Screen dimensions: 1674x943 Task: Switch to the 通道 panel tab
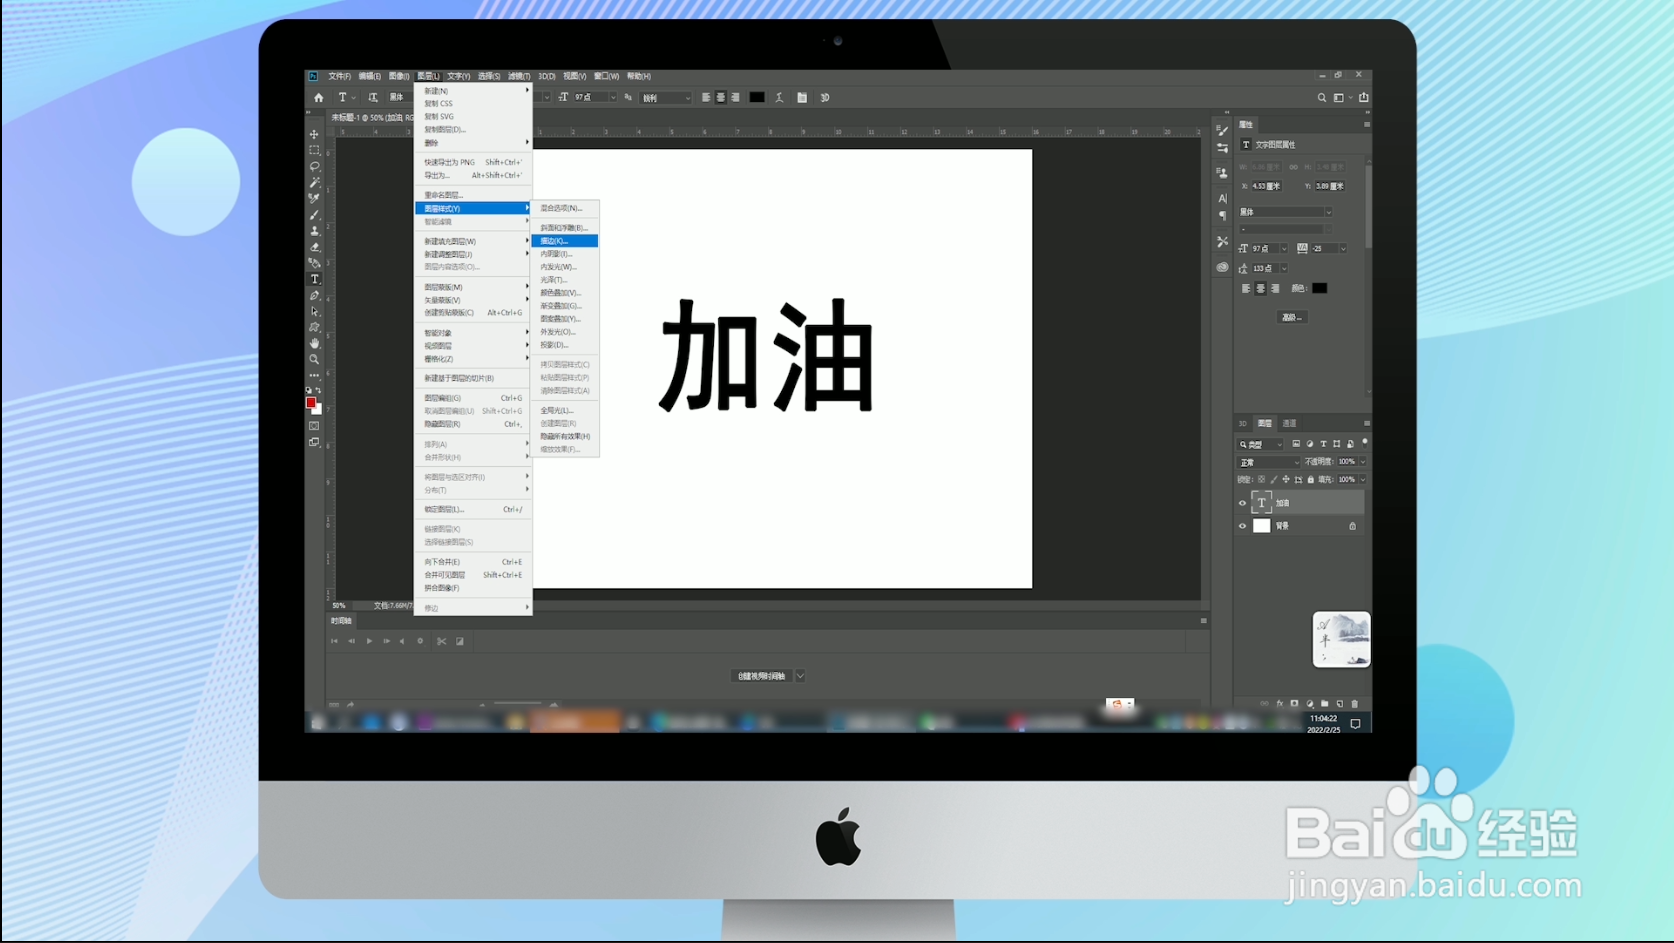pyautogui.click(x=1290, y=423)
